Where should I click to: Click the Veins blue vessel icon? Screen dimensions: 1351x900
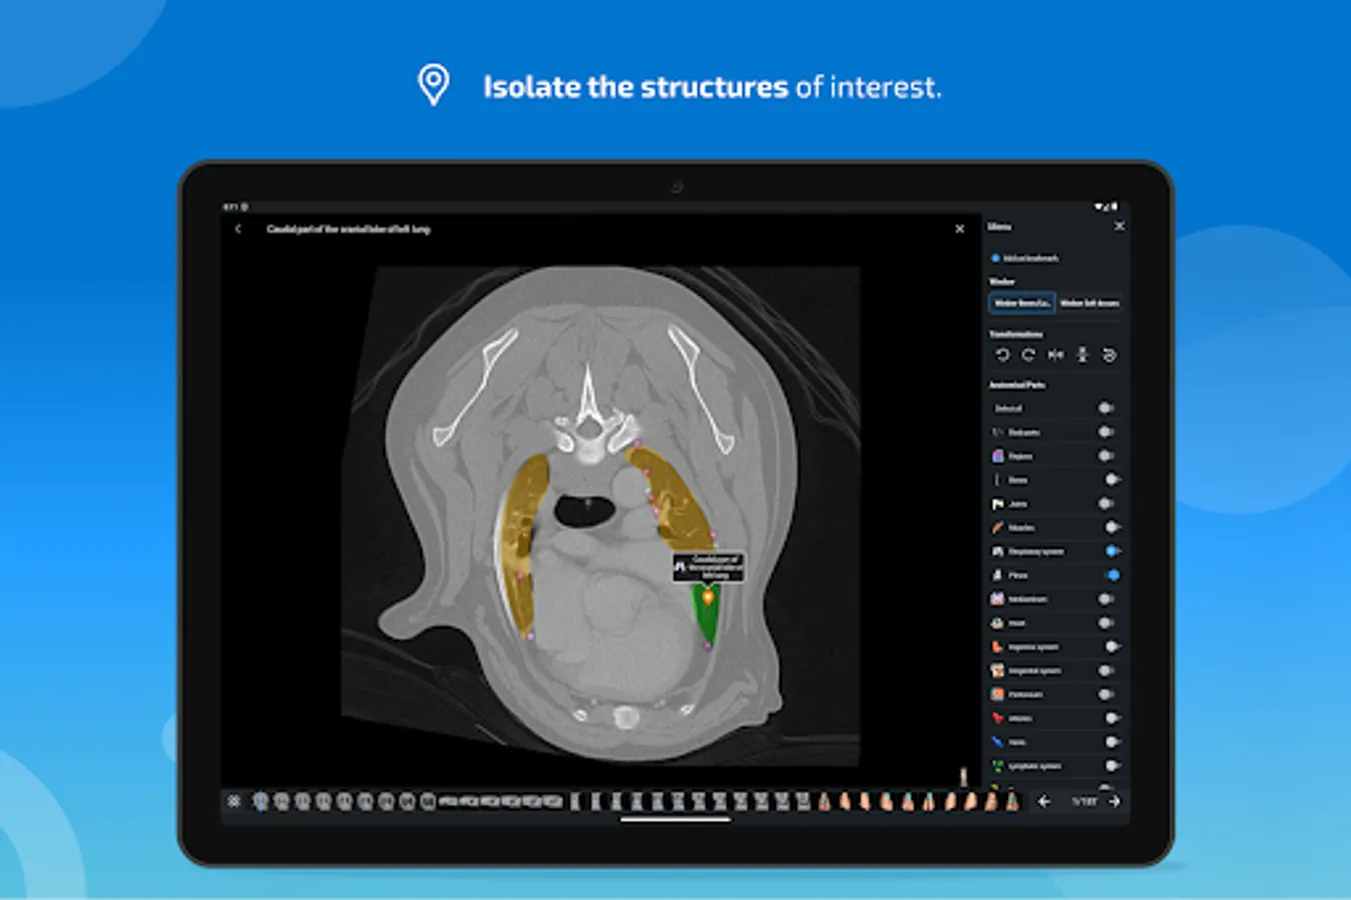[x=997, y=742]
